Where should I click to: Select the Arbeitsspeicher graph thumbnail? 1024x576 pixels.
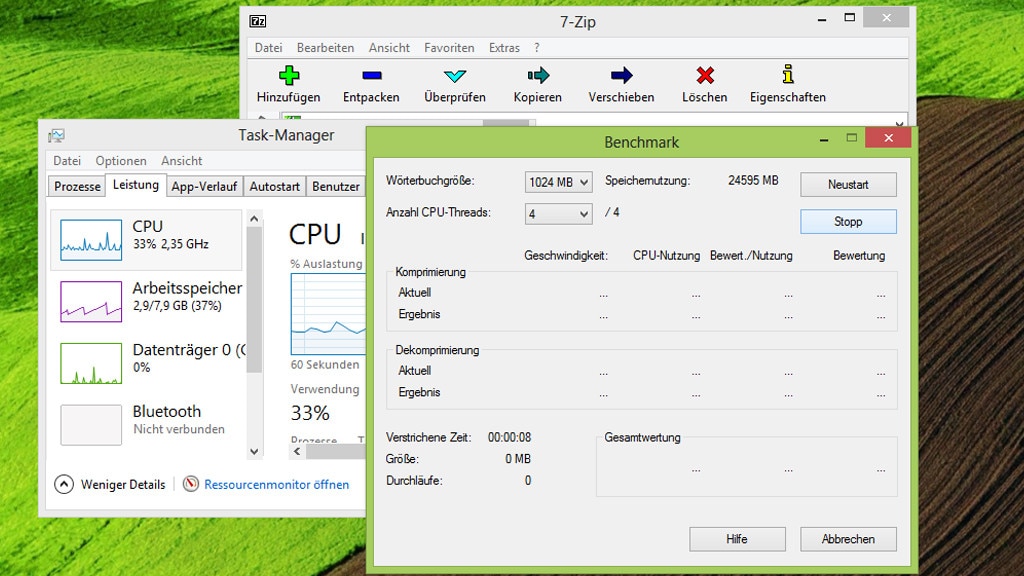click(91, 302)
